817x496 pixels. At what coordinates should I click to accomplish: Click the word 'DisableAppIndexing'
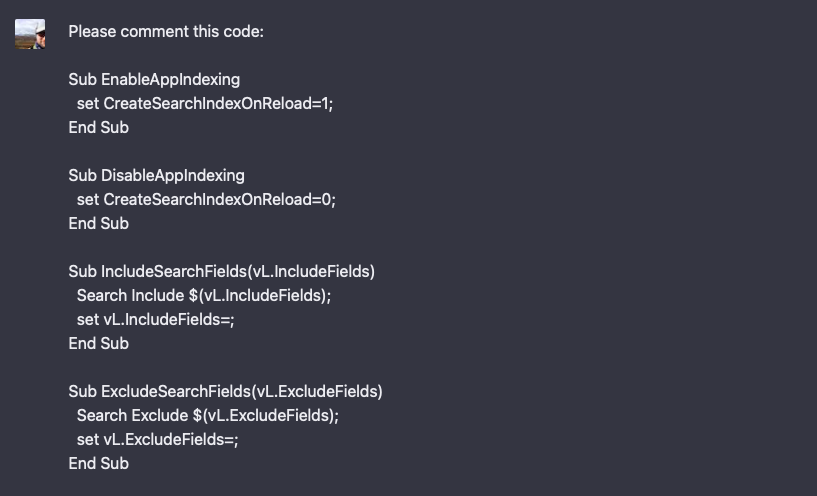tap(173, 176)
